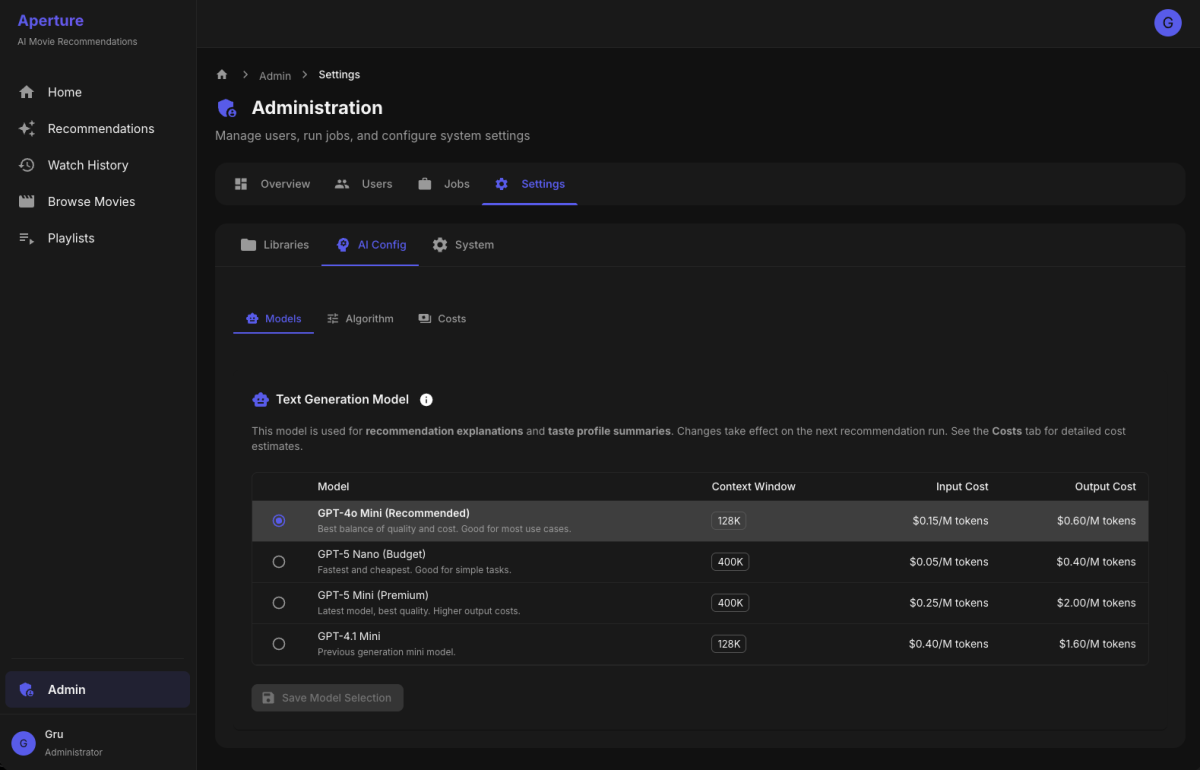Open the Costs sub-tab
Image resolution: width=1200 pixels, height=770 pixels.
(441, 319)
